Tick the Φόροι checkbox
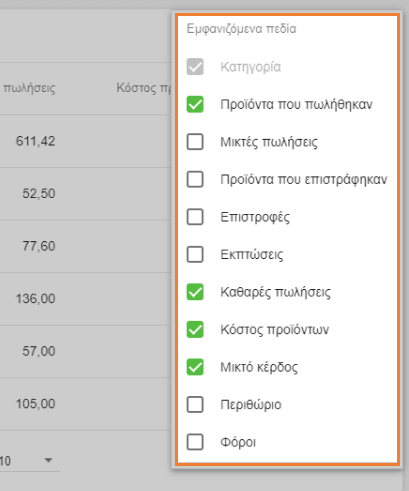 pyautogui.click(x=195, y=442)
